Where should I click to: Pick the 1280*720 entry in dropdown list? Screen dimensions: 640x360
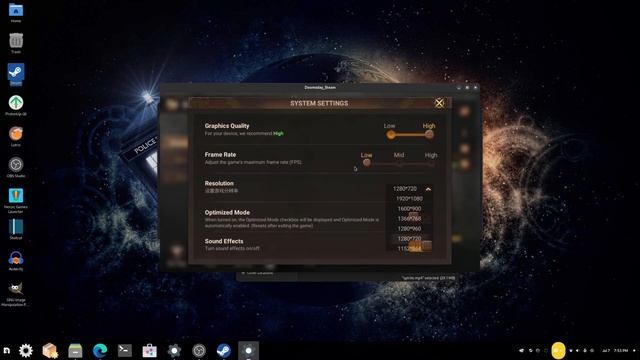409,238
